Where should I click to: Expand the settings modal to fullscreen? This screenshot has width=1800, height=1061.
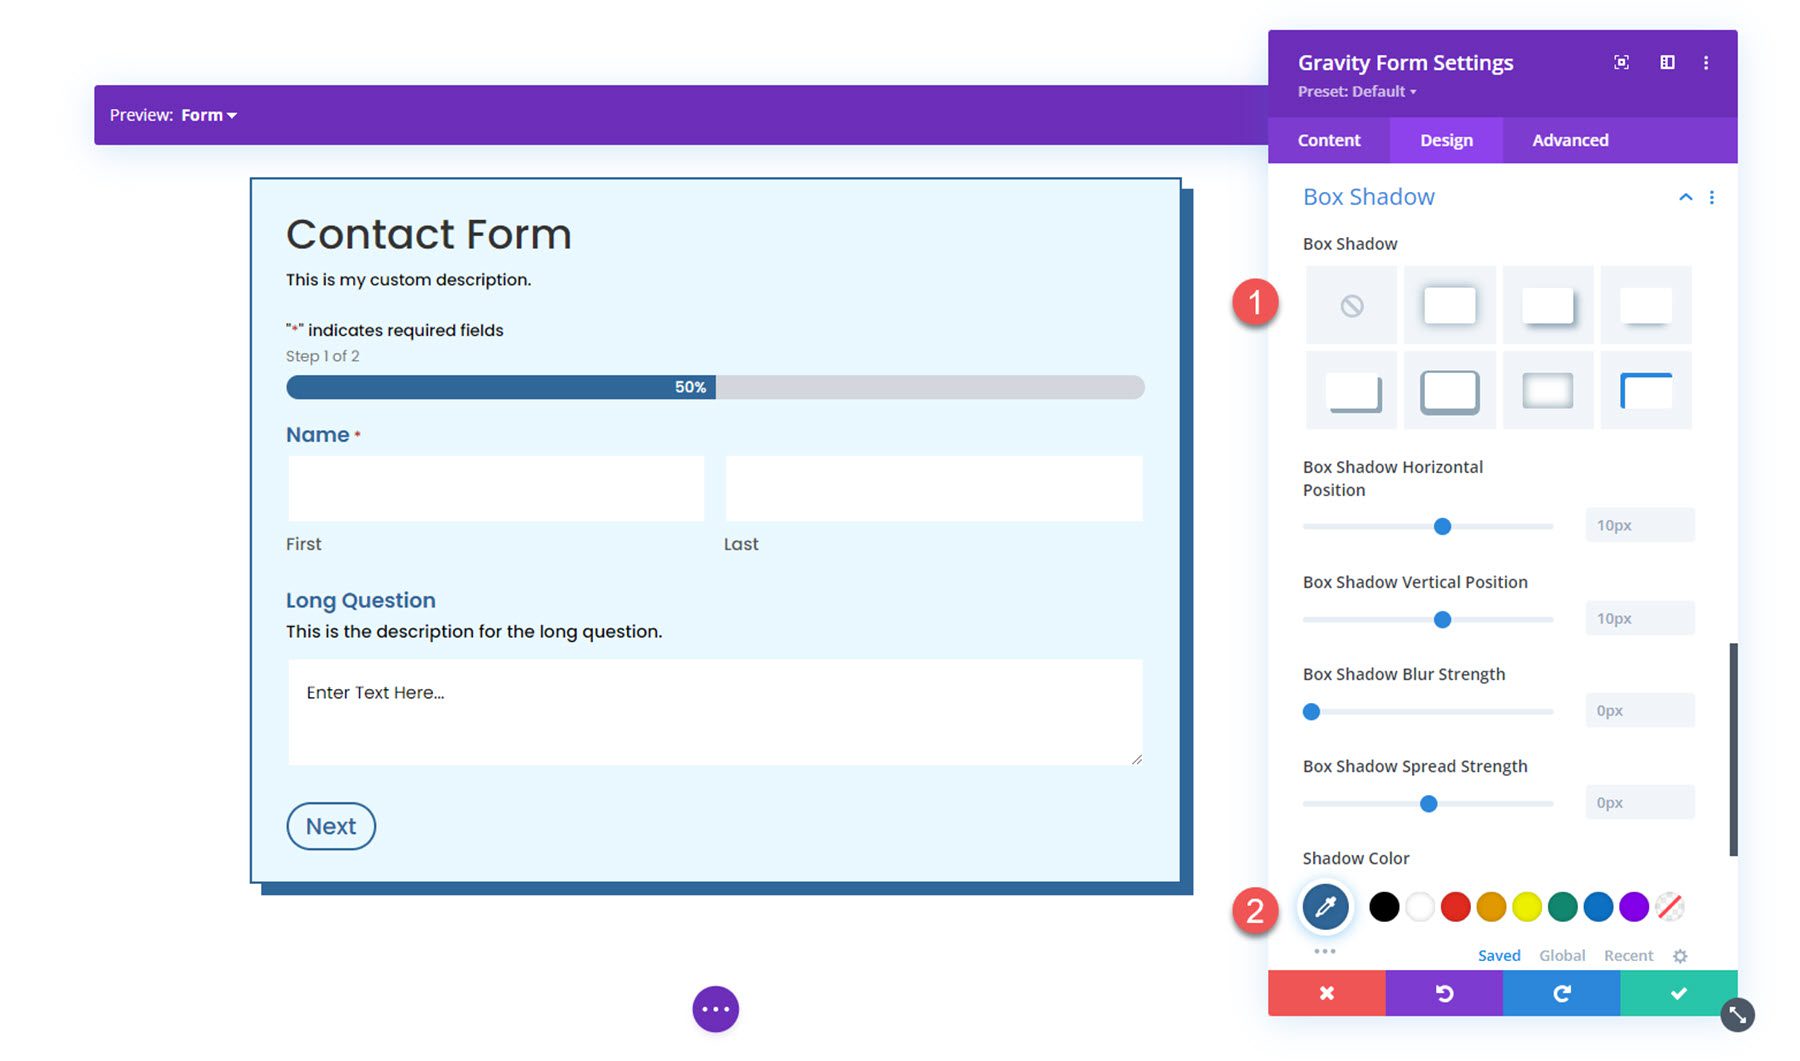coord(1621,61)
